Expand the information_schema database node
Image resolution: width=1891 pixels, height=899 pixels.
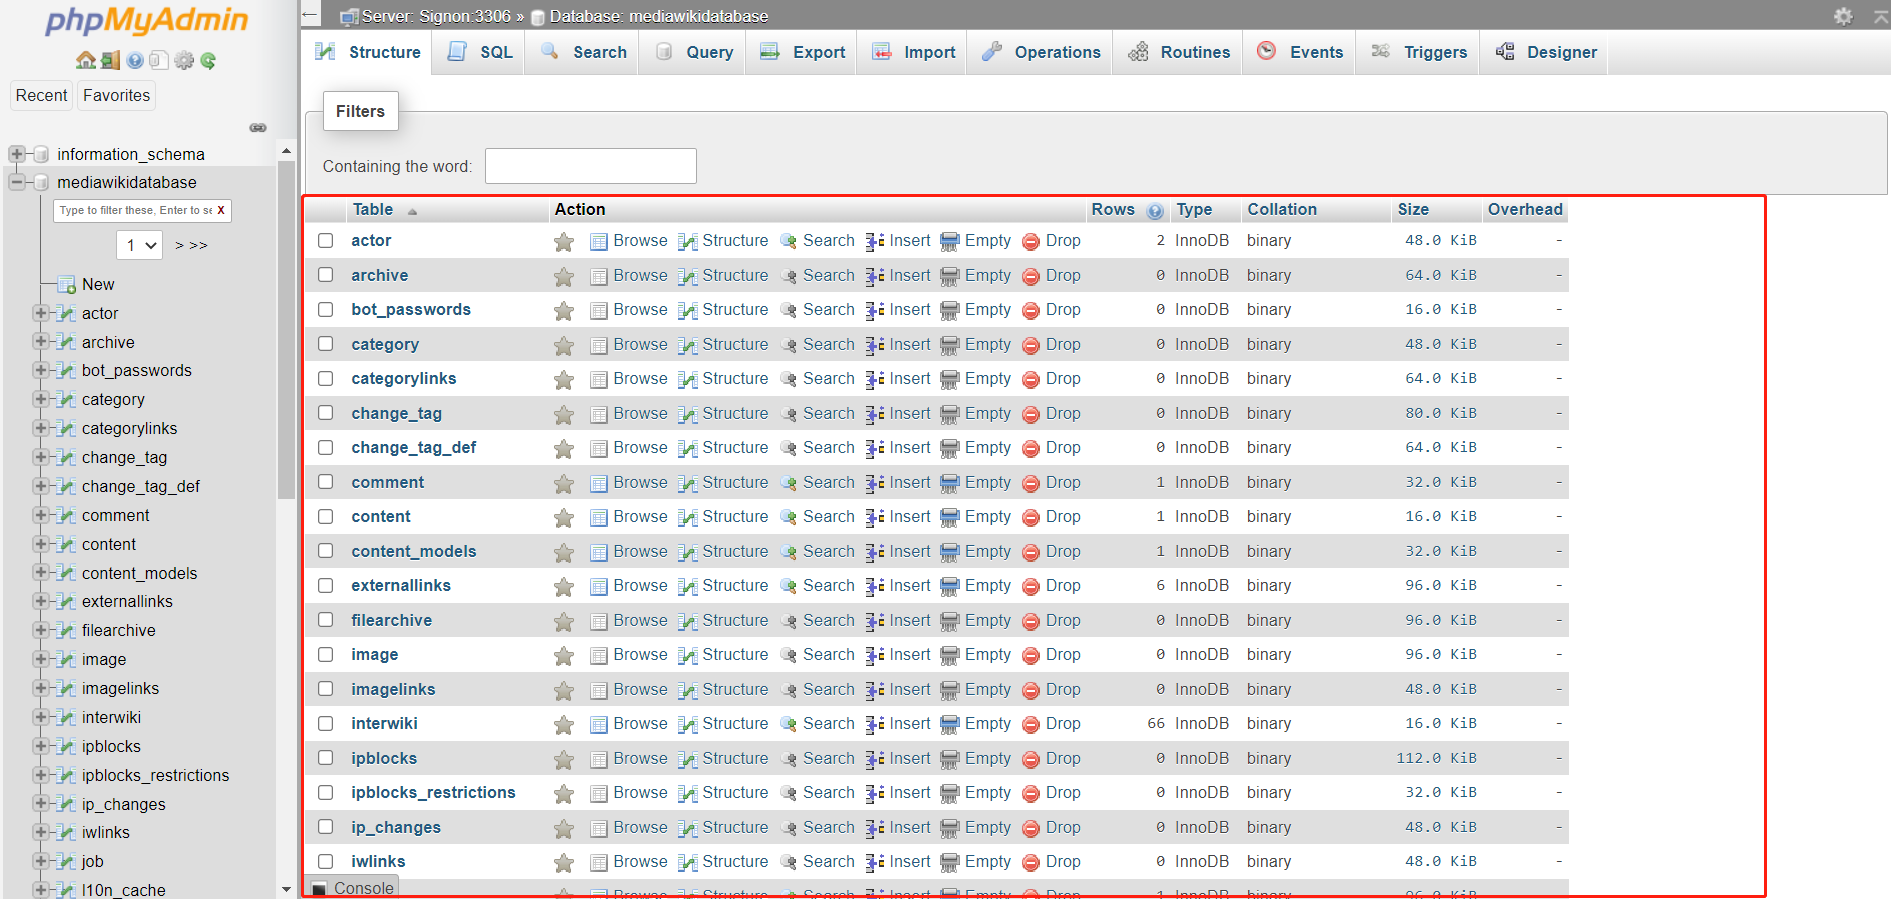coord(16,154)
